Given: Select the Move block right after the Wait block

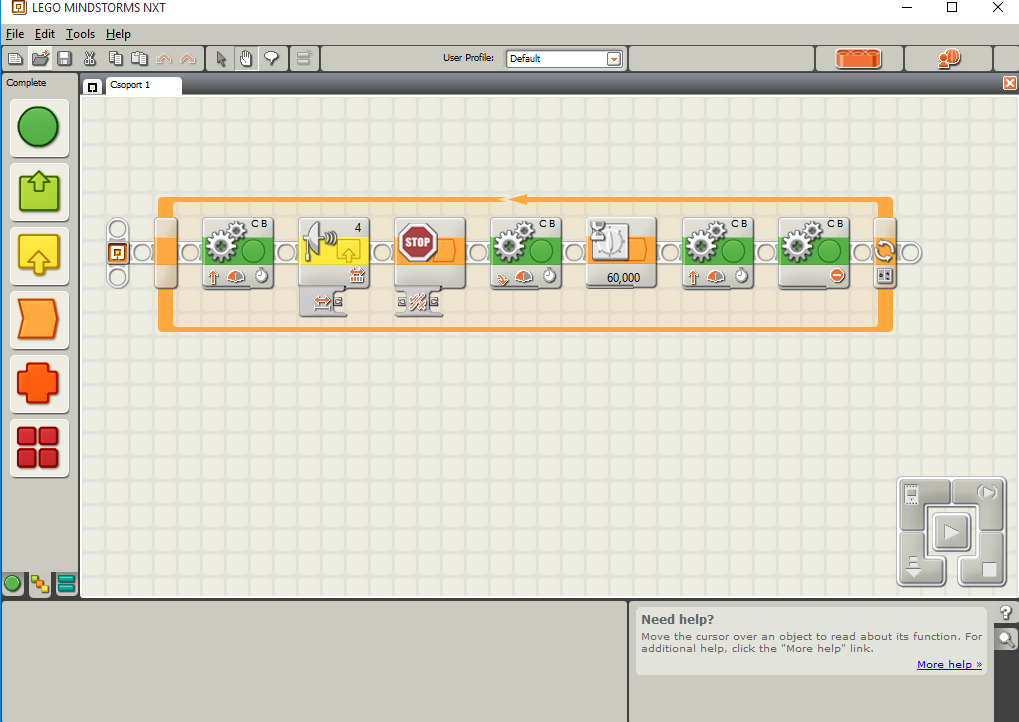Looking at the screenshot, I should (717, 252).
